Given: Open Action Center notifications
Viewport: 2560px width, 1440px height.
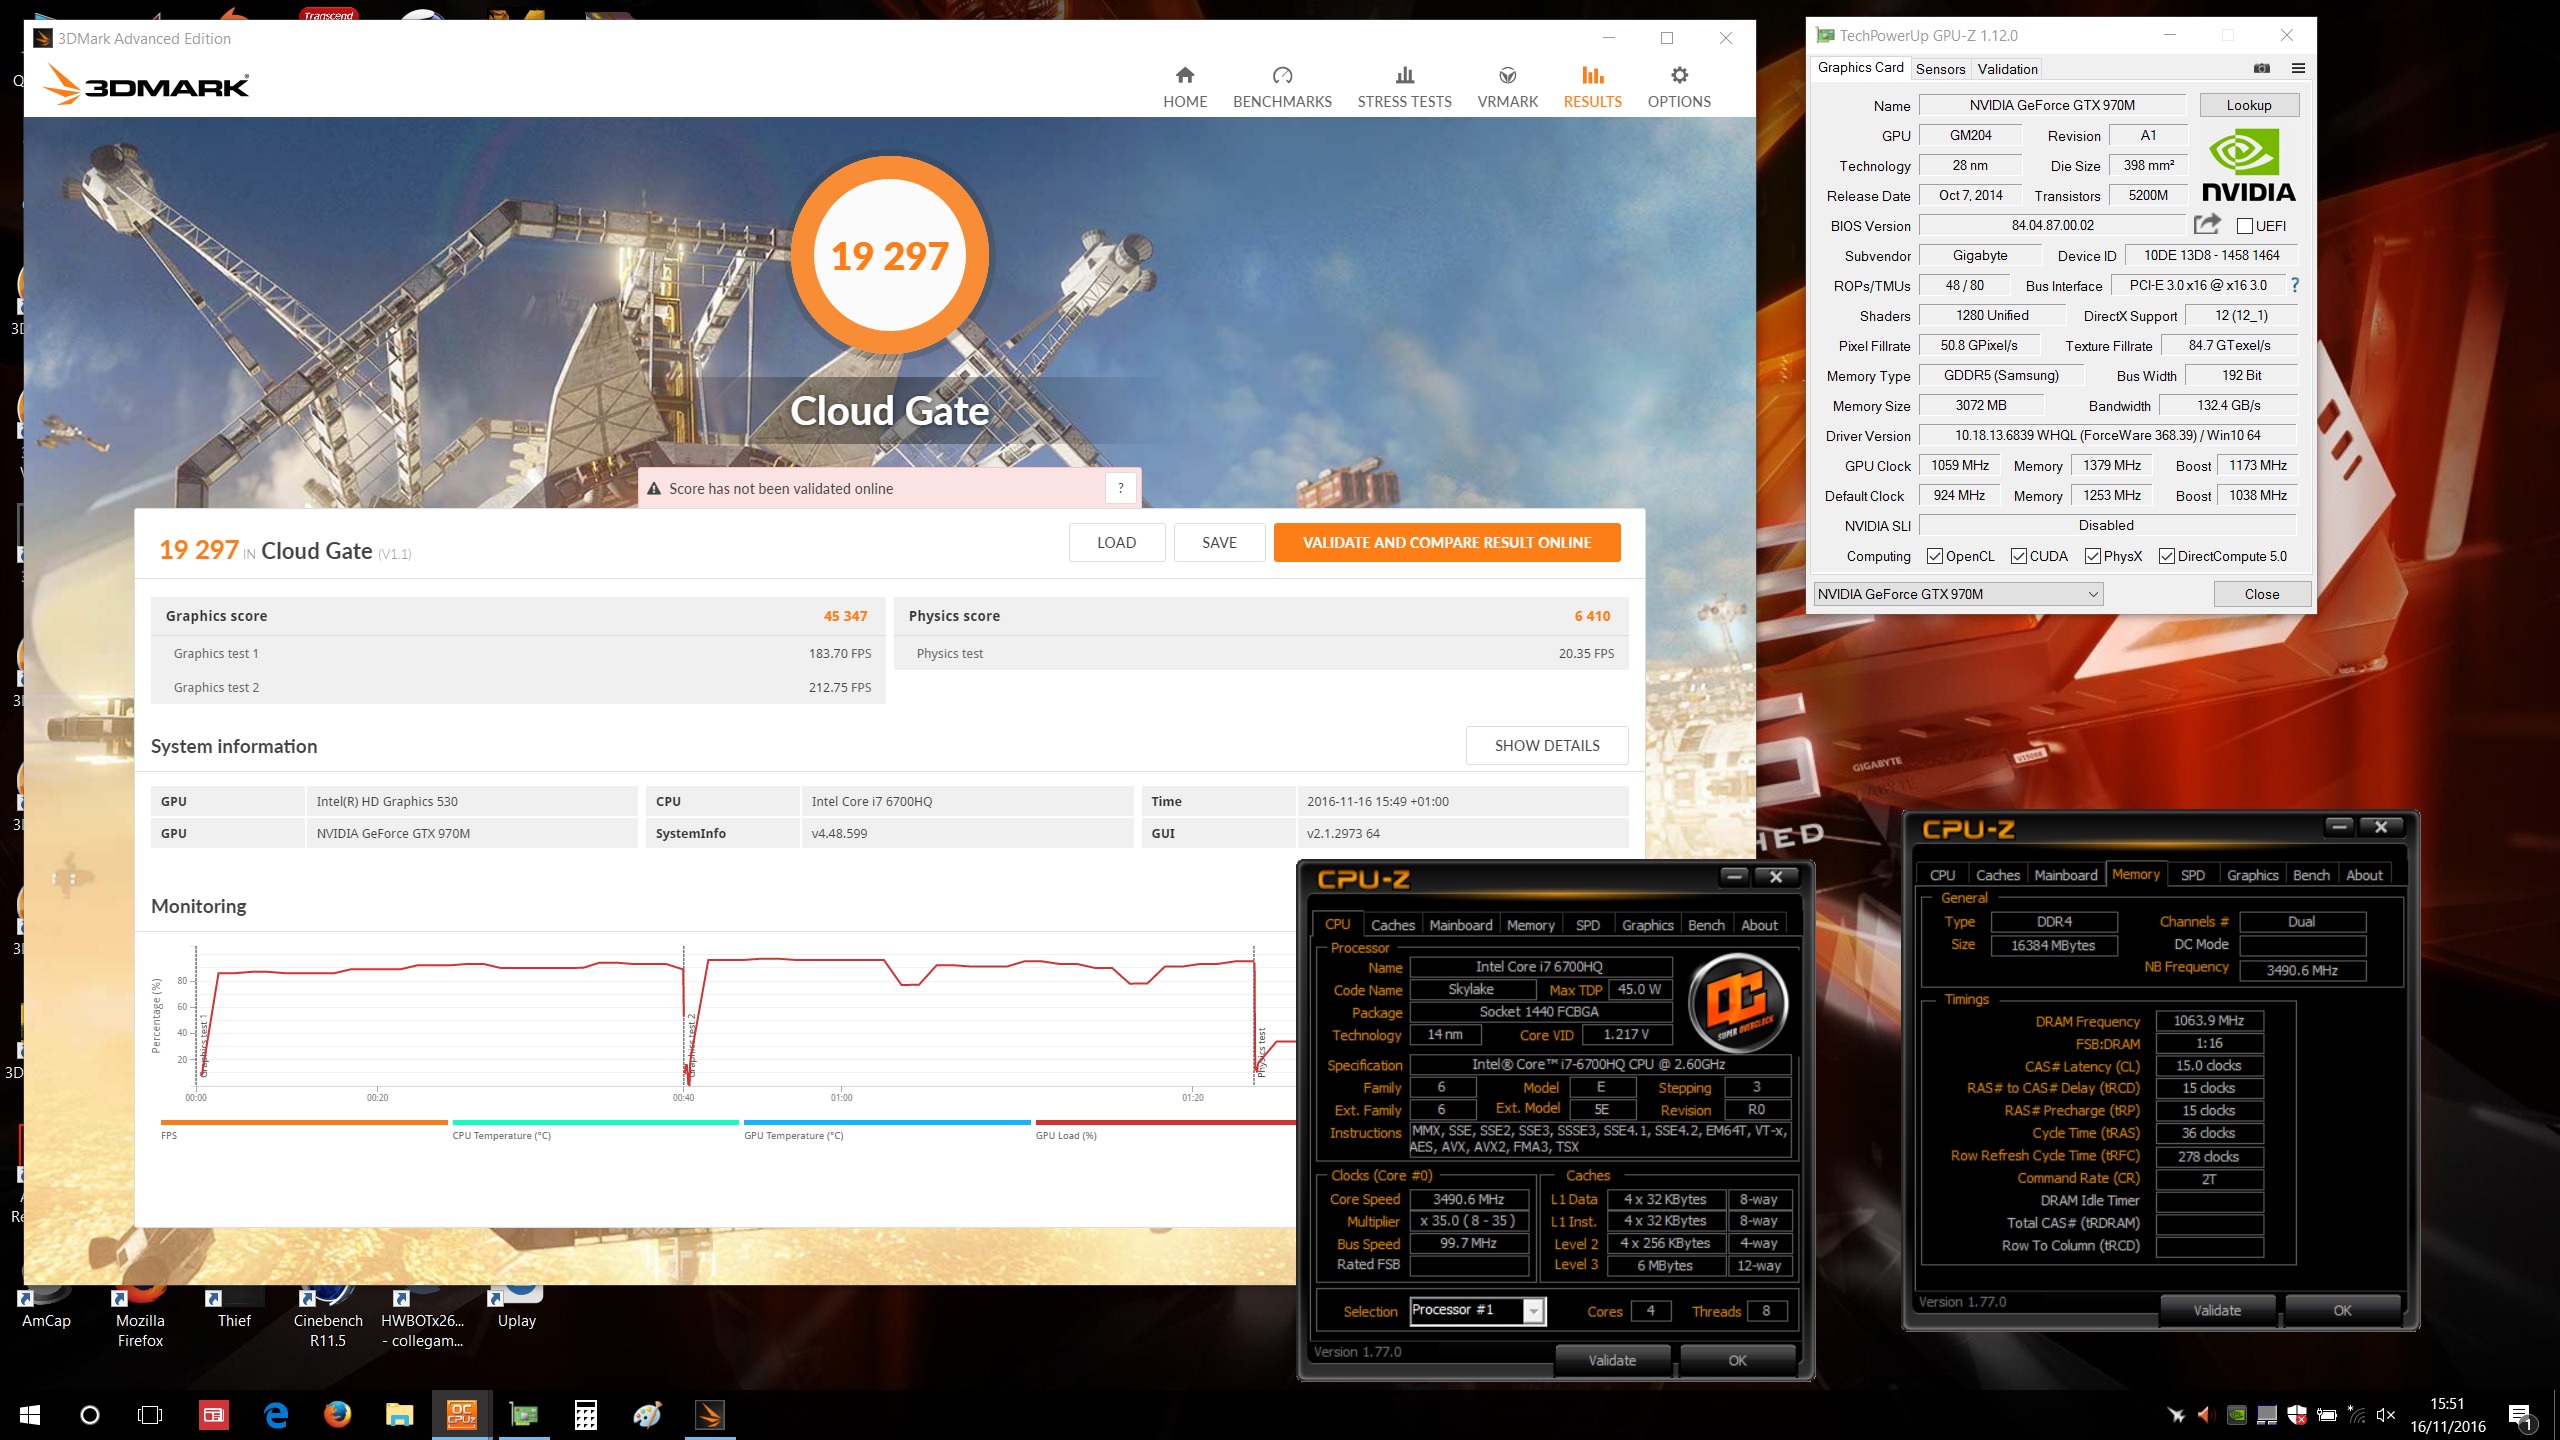Looking at the screenshot, I should tap(2520, 1415).
